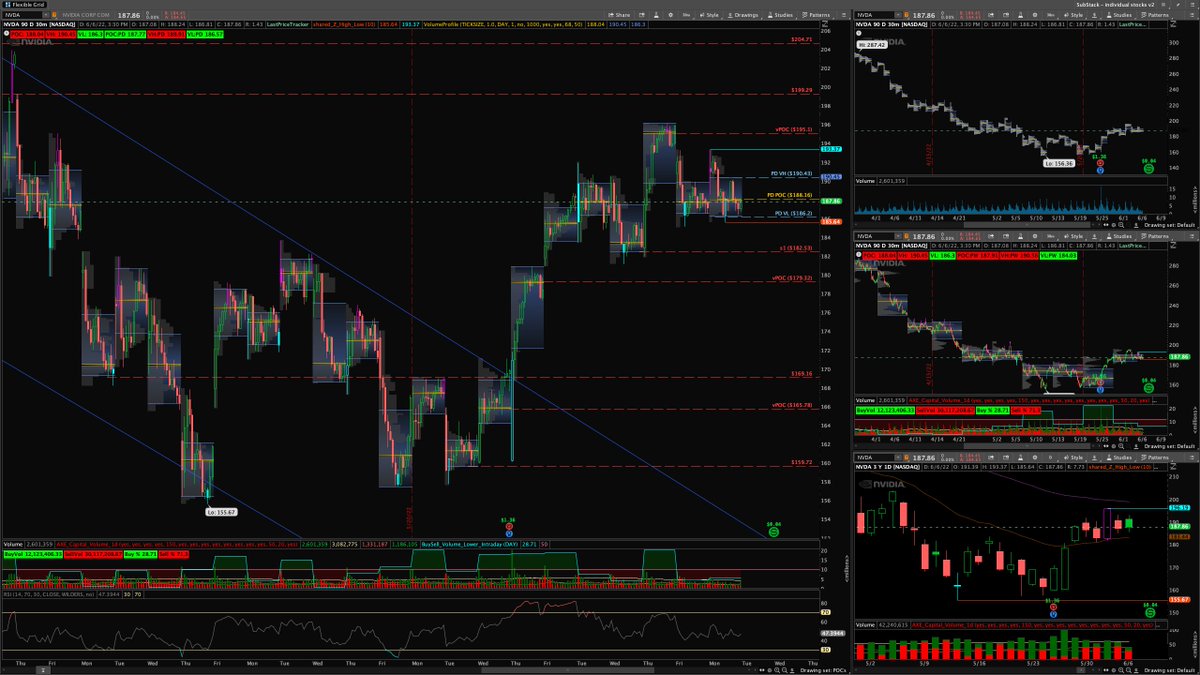1200x675 pixels.
Task: Expand symbol dropdown in top-right 90 D chart
Action: [x=897, y=15]
